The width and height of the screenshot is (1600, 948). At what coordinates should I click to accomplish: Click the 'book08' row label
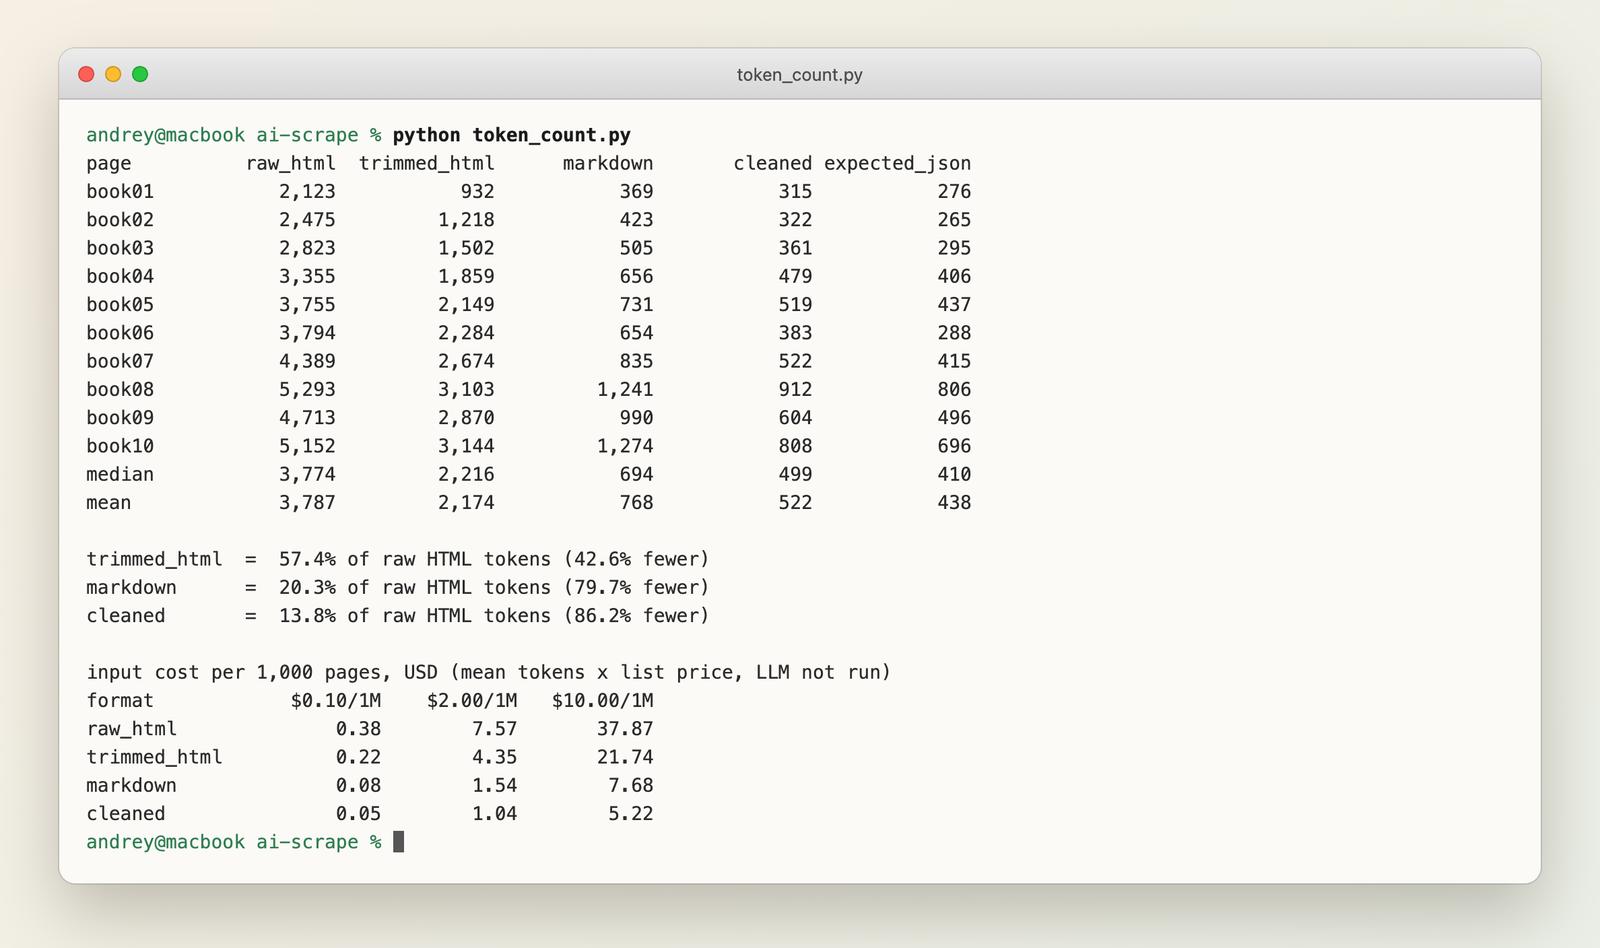120,389
